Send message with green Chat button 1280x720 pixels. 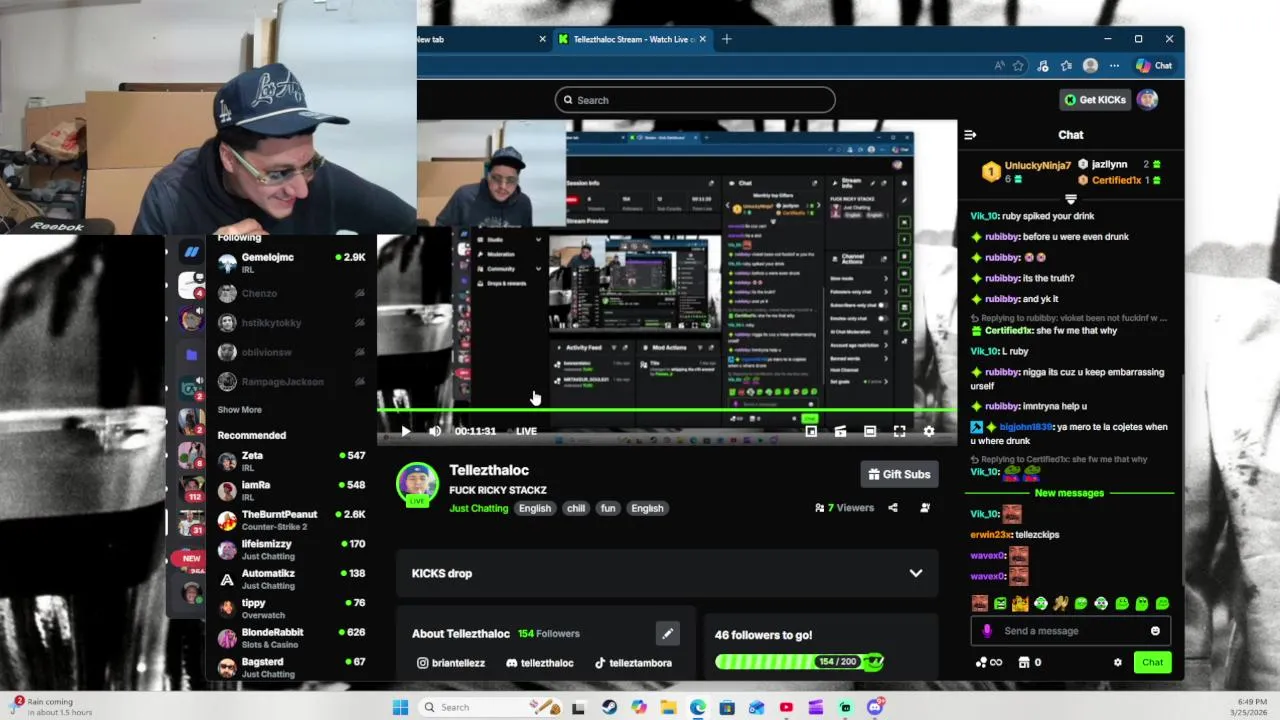1152,662
